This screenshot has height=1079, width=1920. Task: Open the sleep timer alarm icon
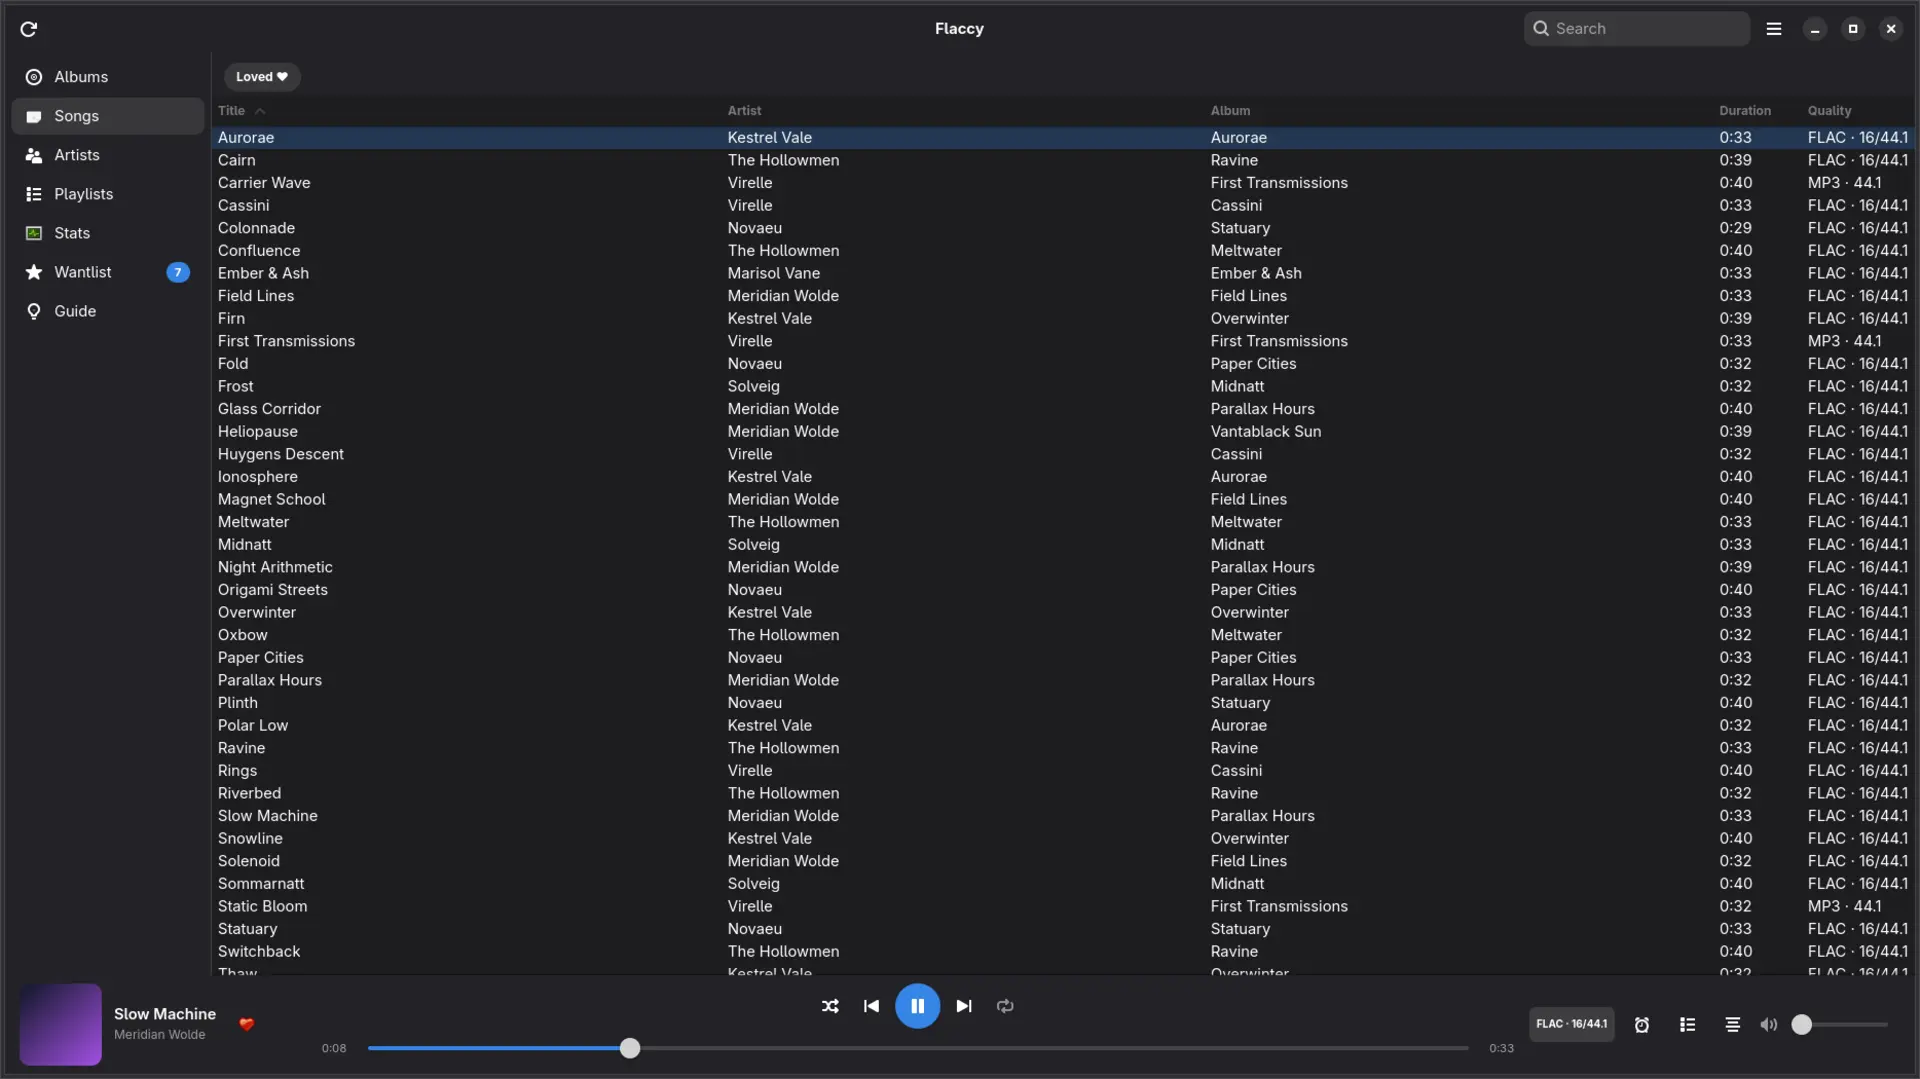1642,1025
